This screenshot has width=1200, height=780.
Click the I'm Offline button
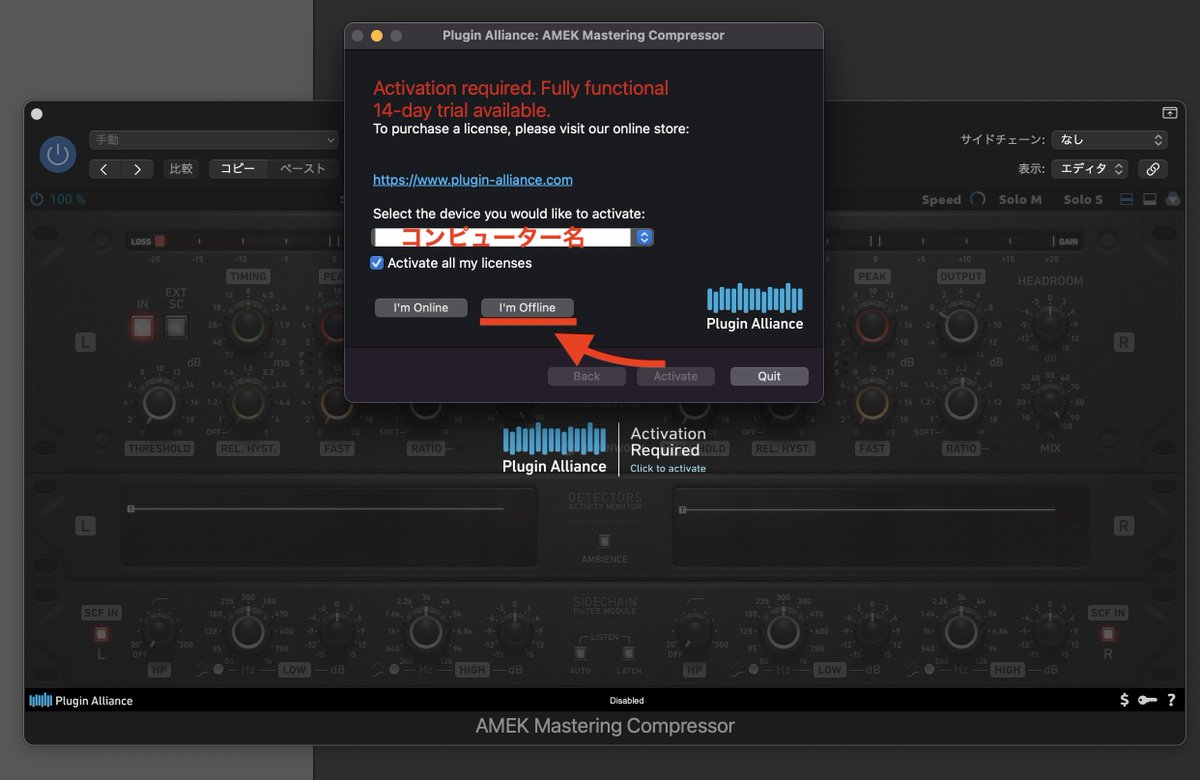[x=527, y=307]
